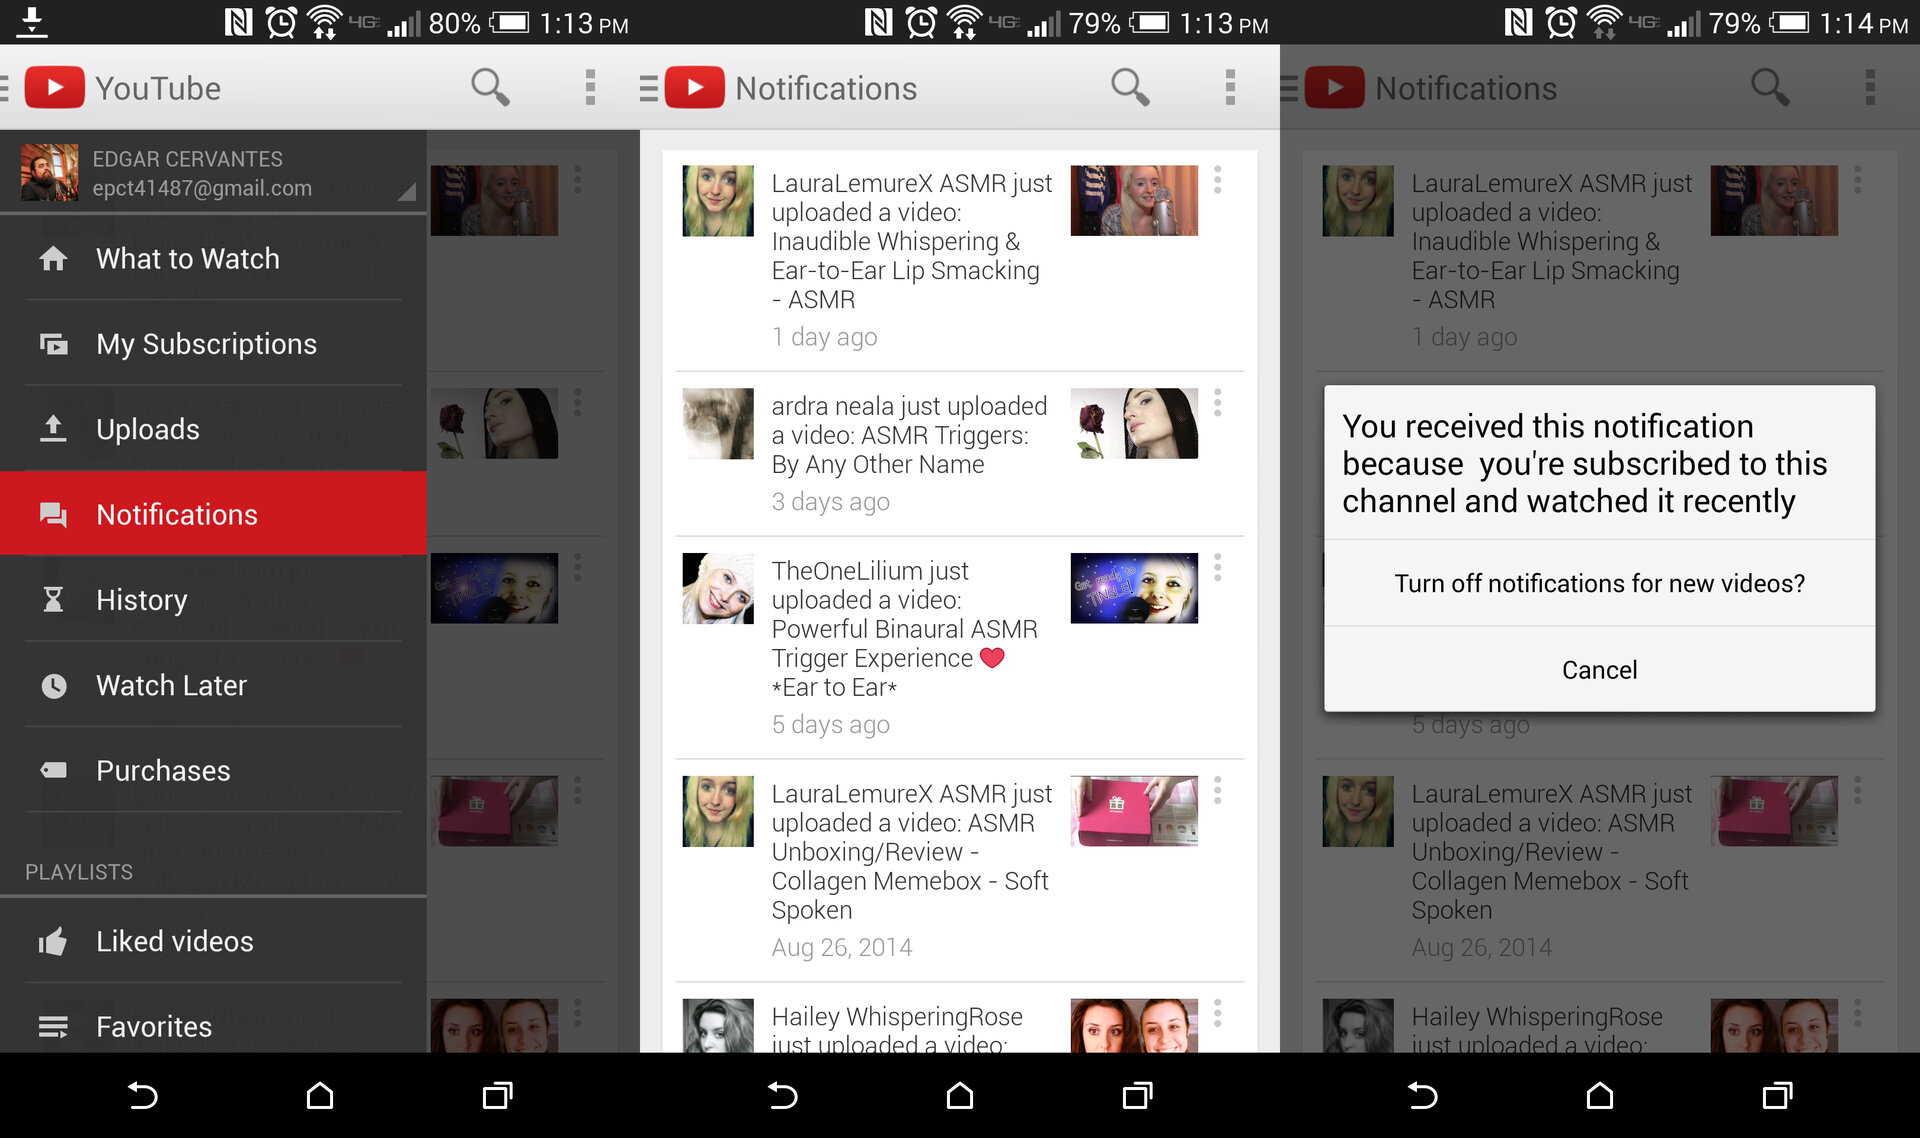This screenshot has width=1920, height=1138.
Task: Open options menu for TheOneLilium notification
Action: pos(1217,569)
